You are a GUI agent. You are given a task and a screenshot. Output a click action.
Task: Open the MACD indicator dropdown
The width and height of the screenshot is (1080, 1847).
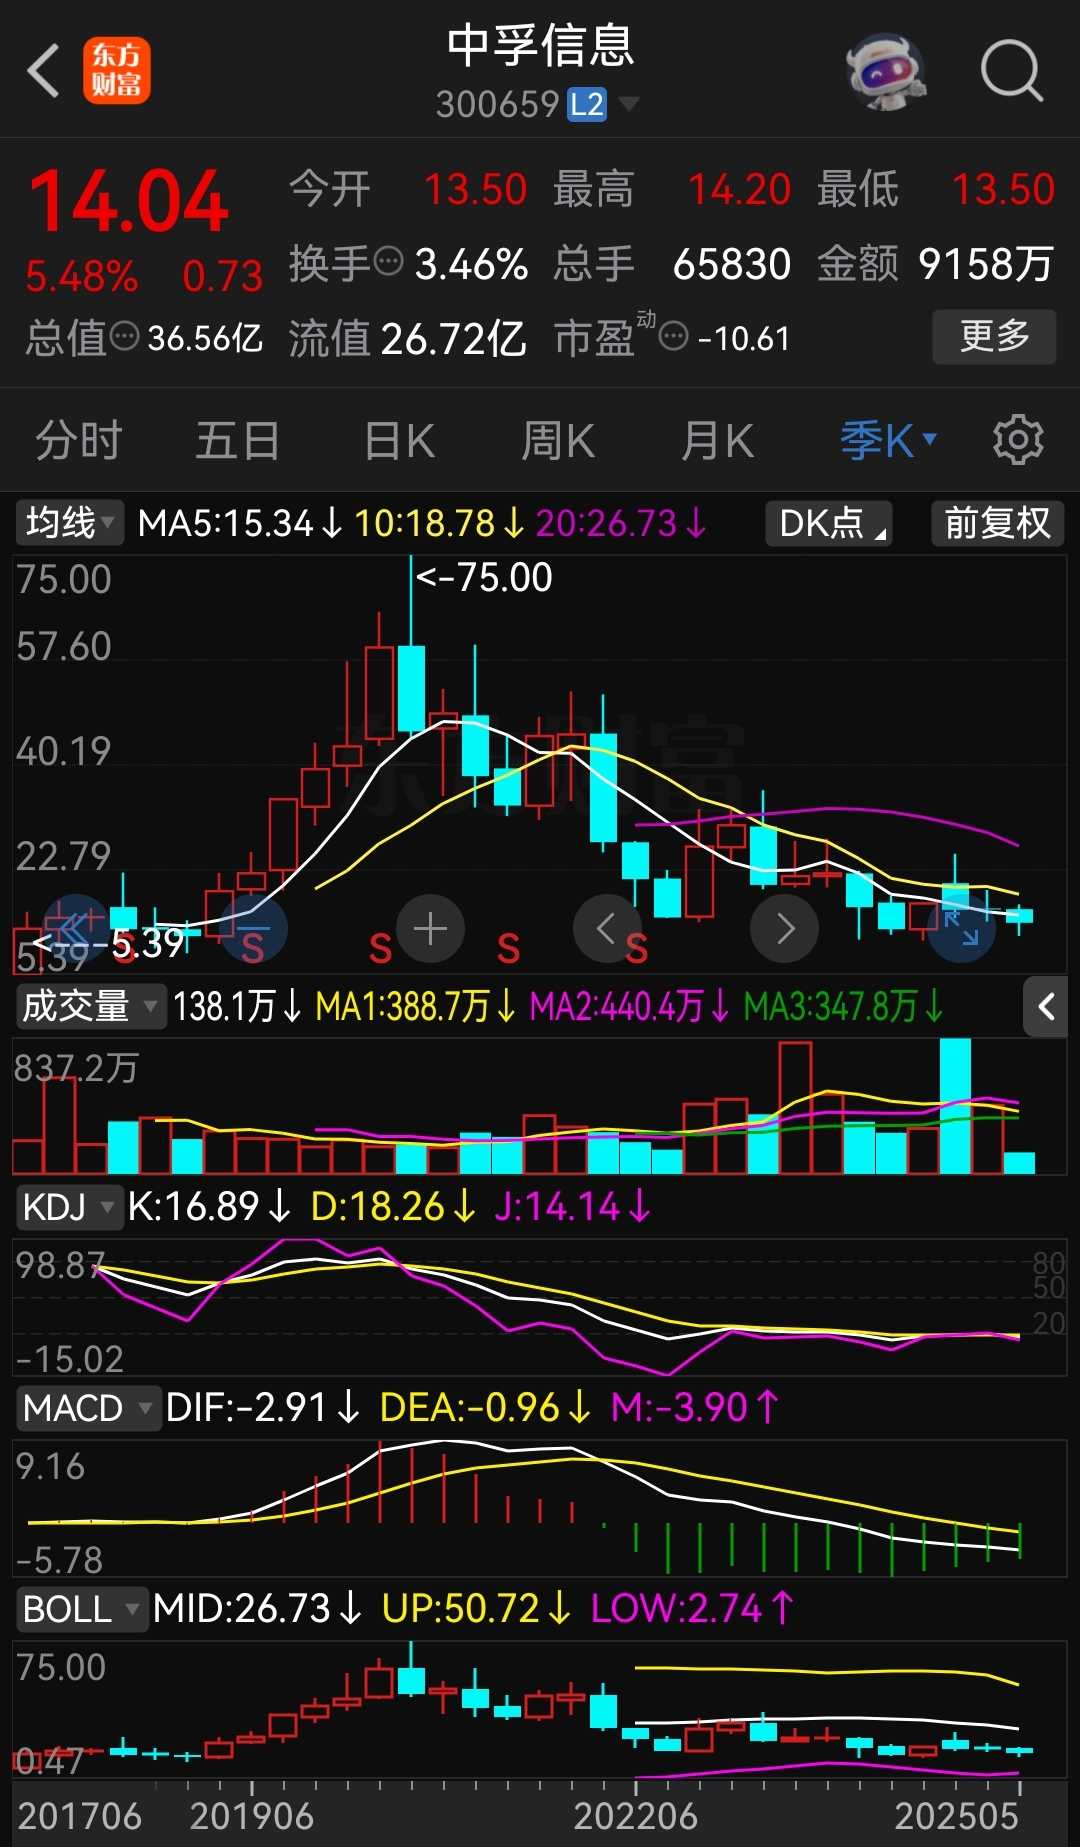tap(88, 1408)
